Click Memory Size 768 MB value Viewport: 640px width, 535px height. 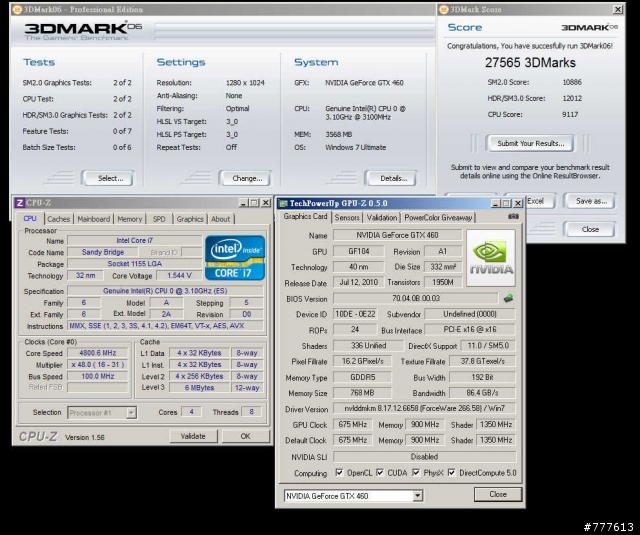[x=362, y=393]
